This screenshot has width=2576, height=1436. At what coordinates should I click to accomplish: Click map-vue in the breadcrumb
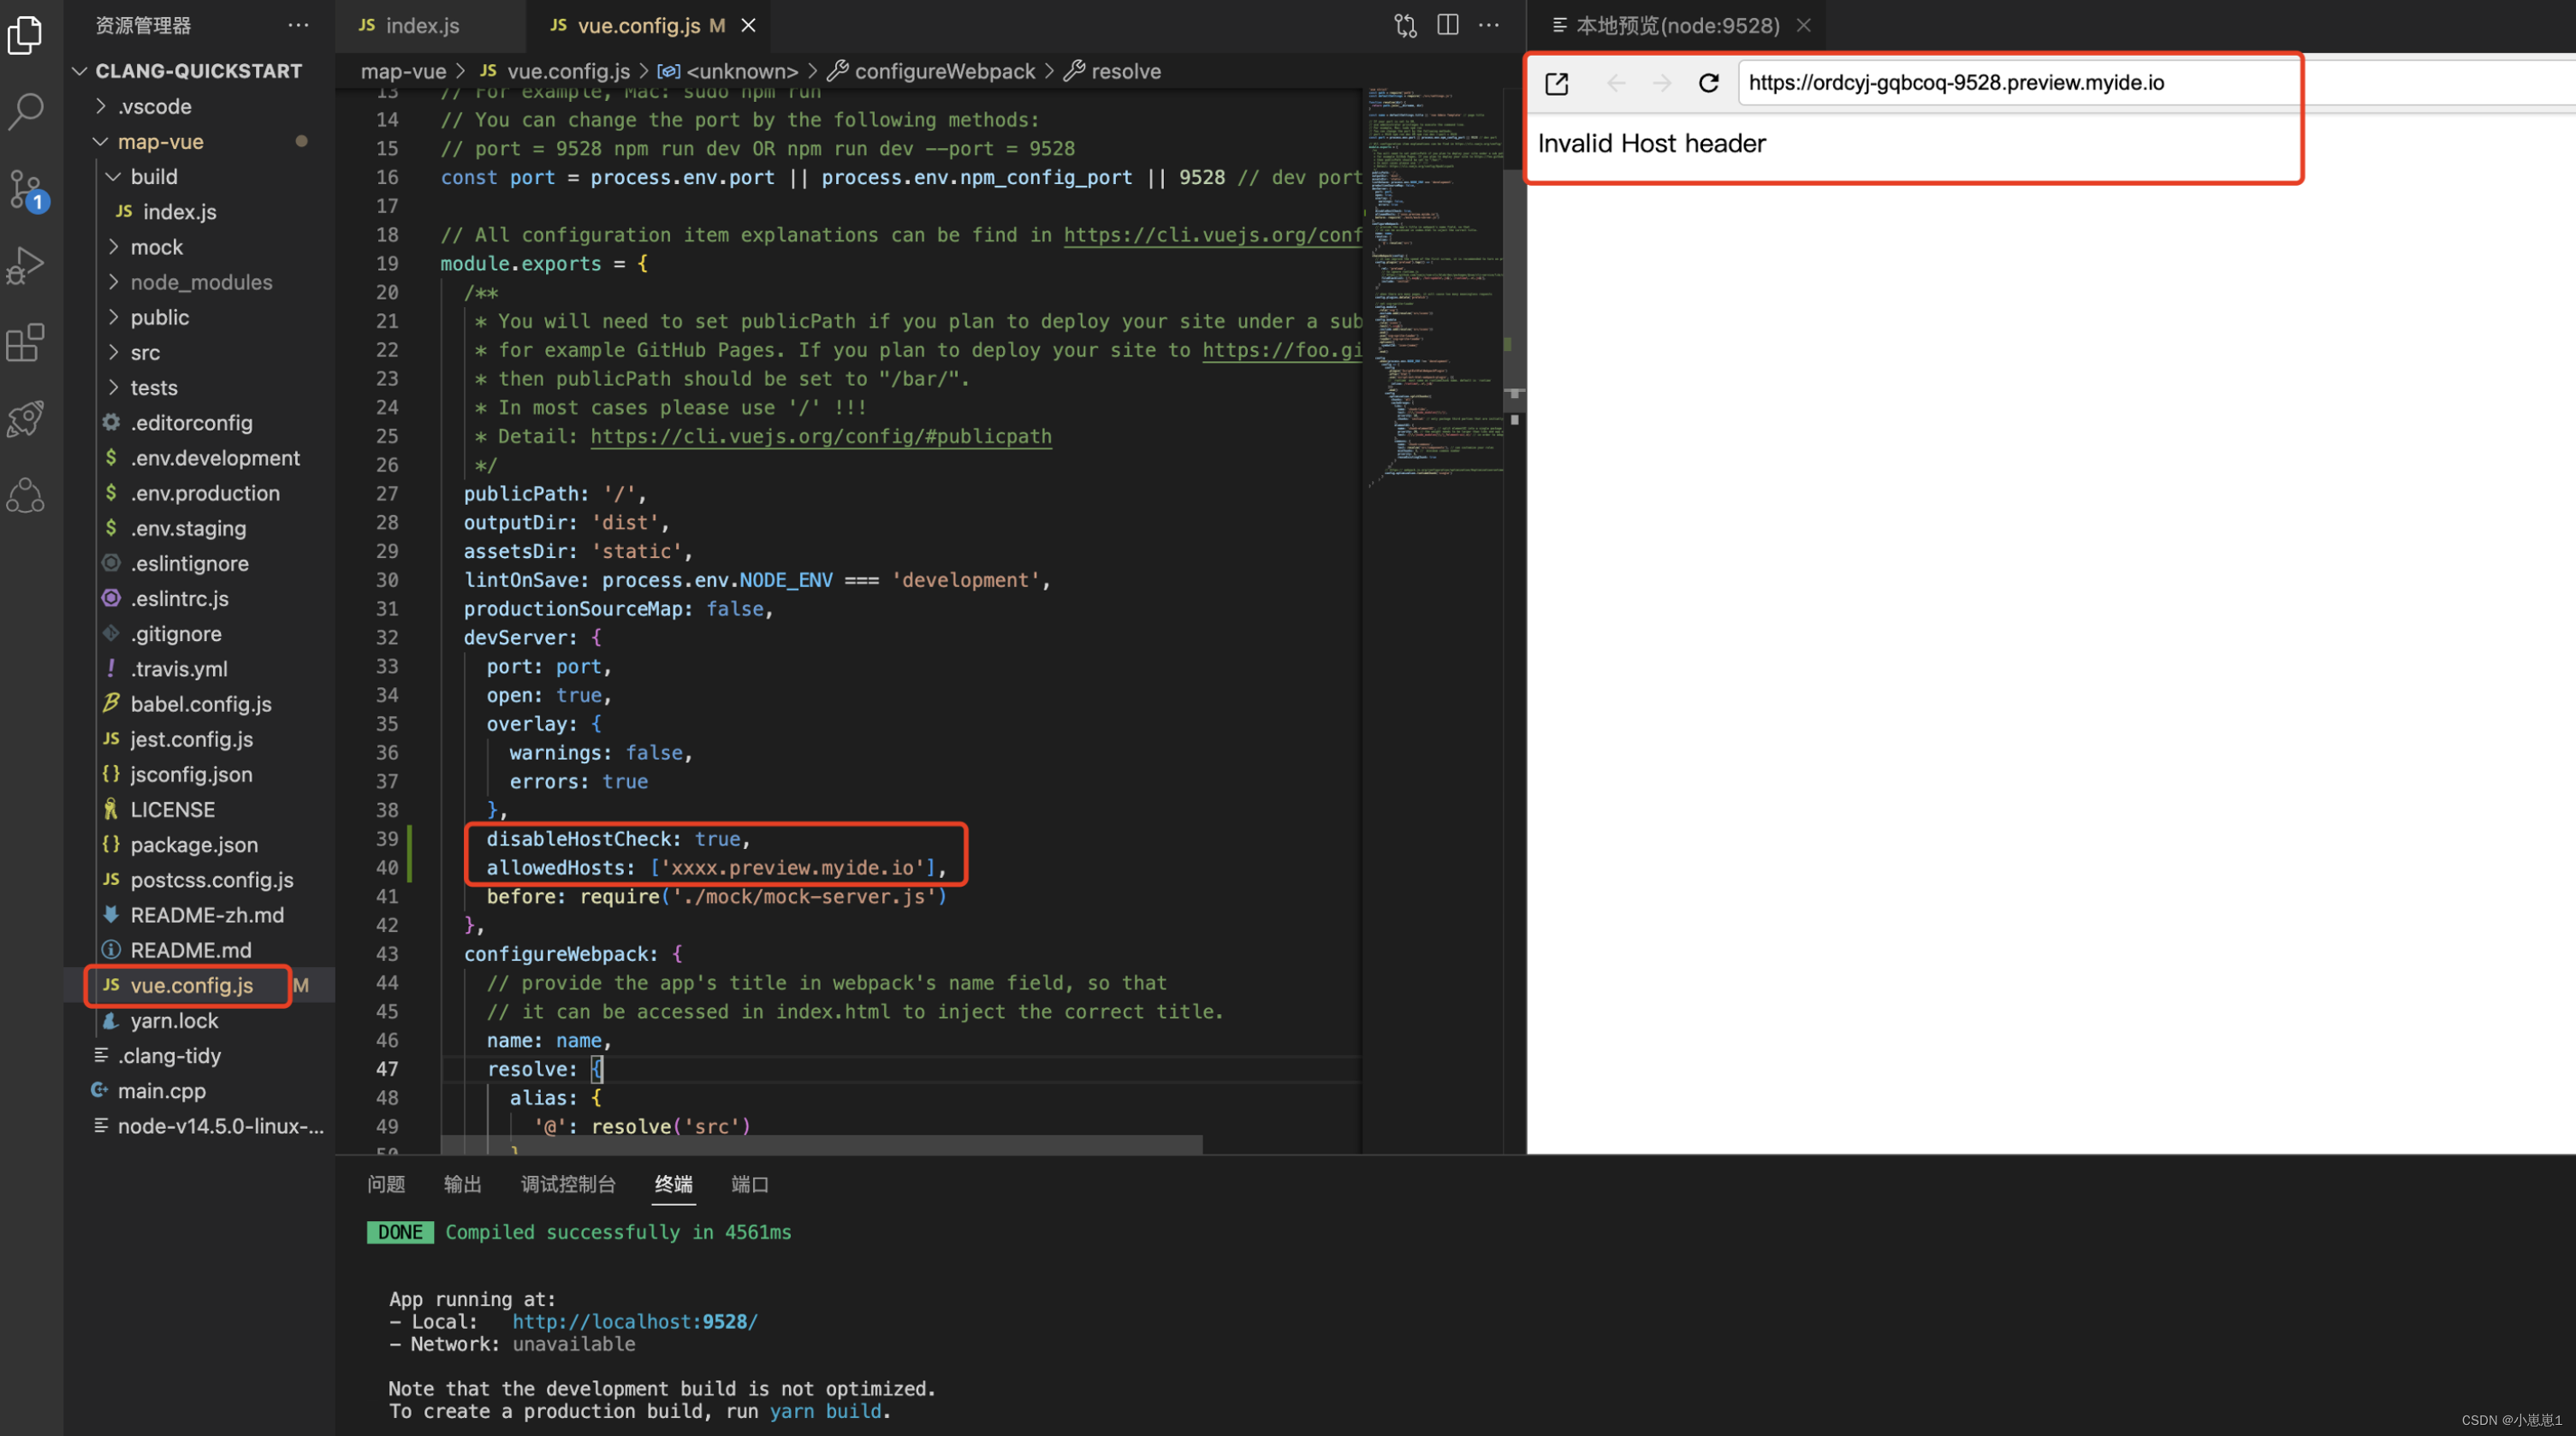(x=403, y=71)
